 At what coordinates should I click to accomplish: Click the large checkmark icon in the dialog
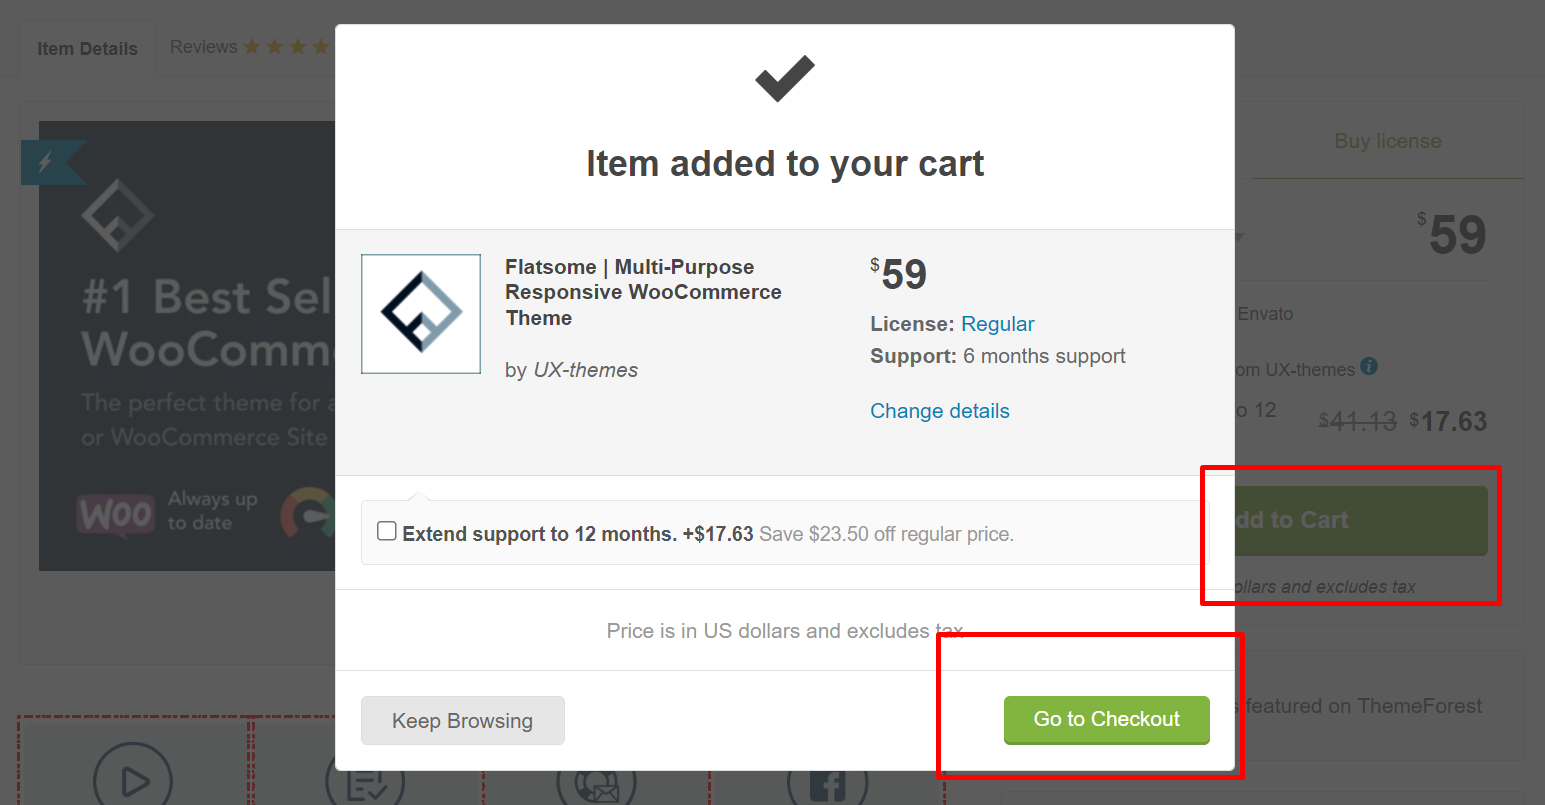pos(785,79)
